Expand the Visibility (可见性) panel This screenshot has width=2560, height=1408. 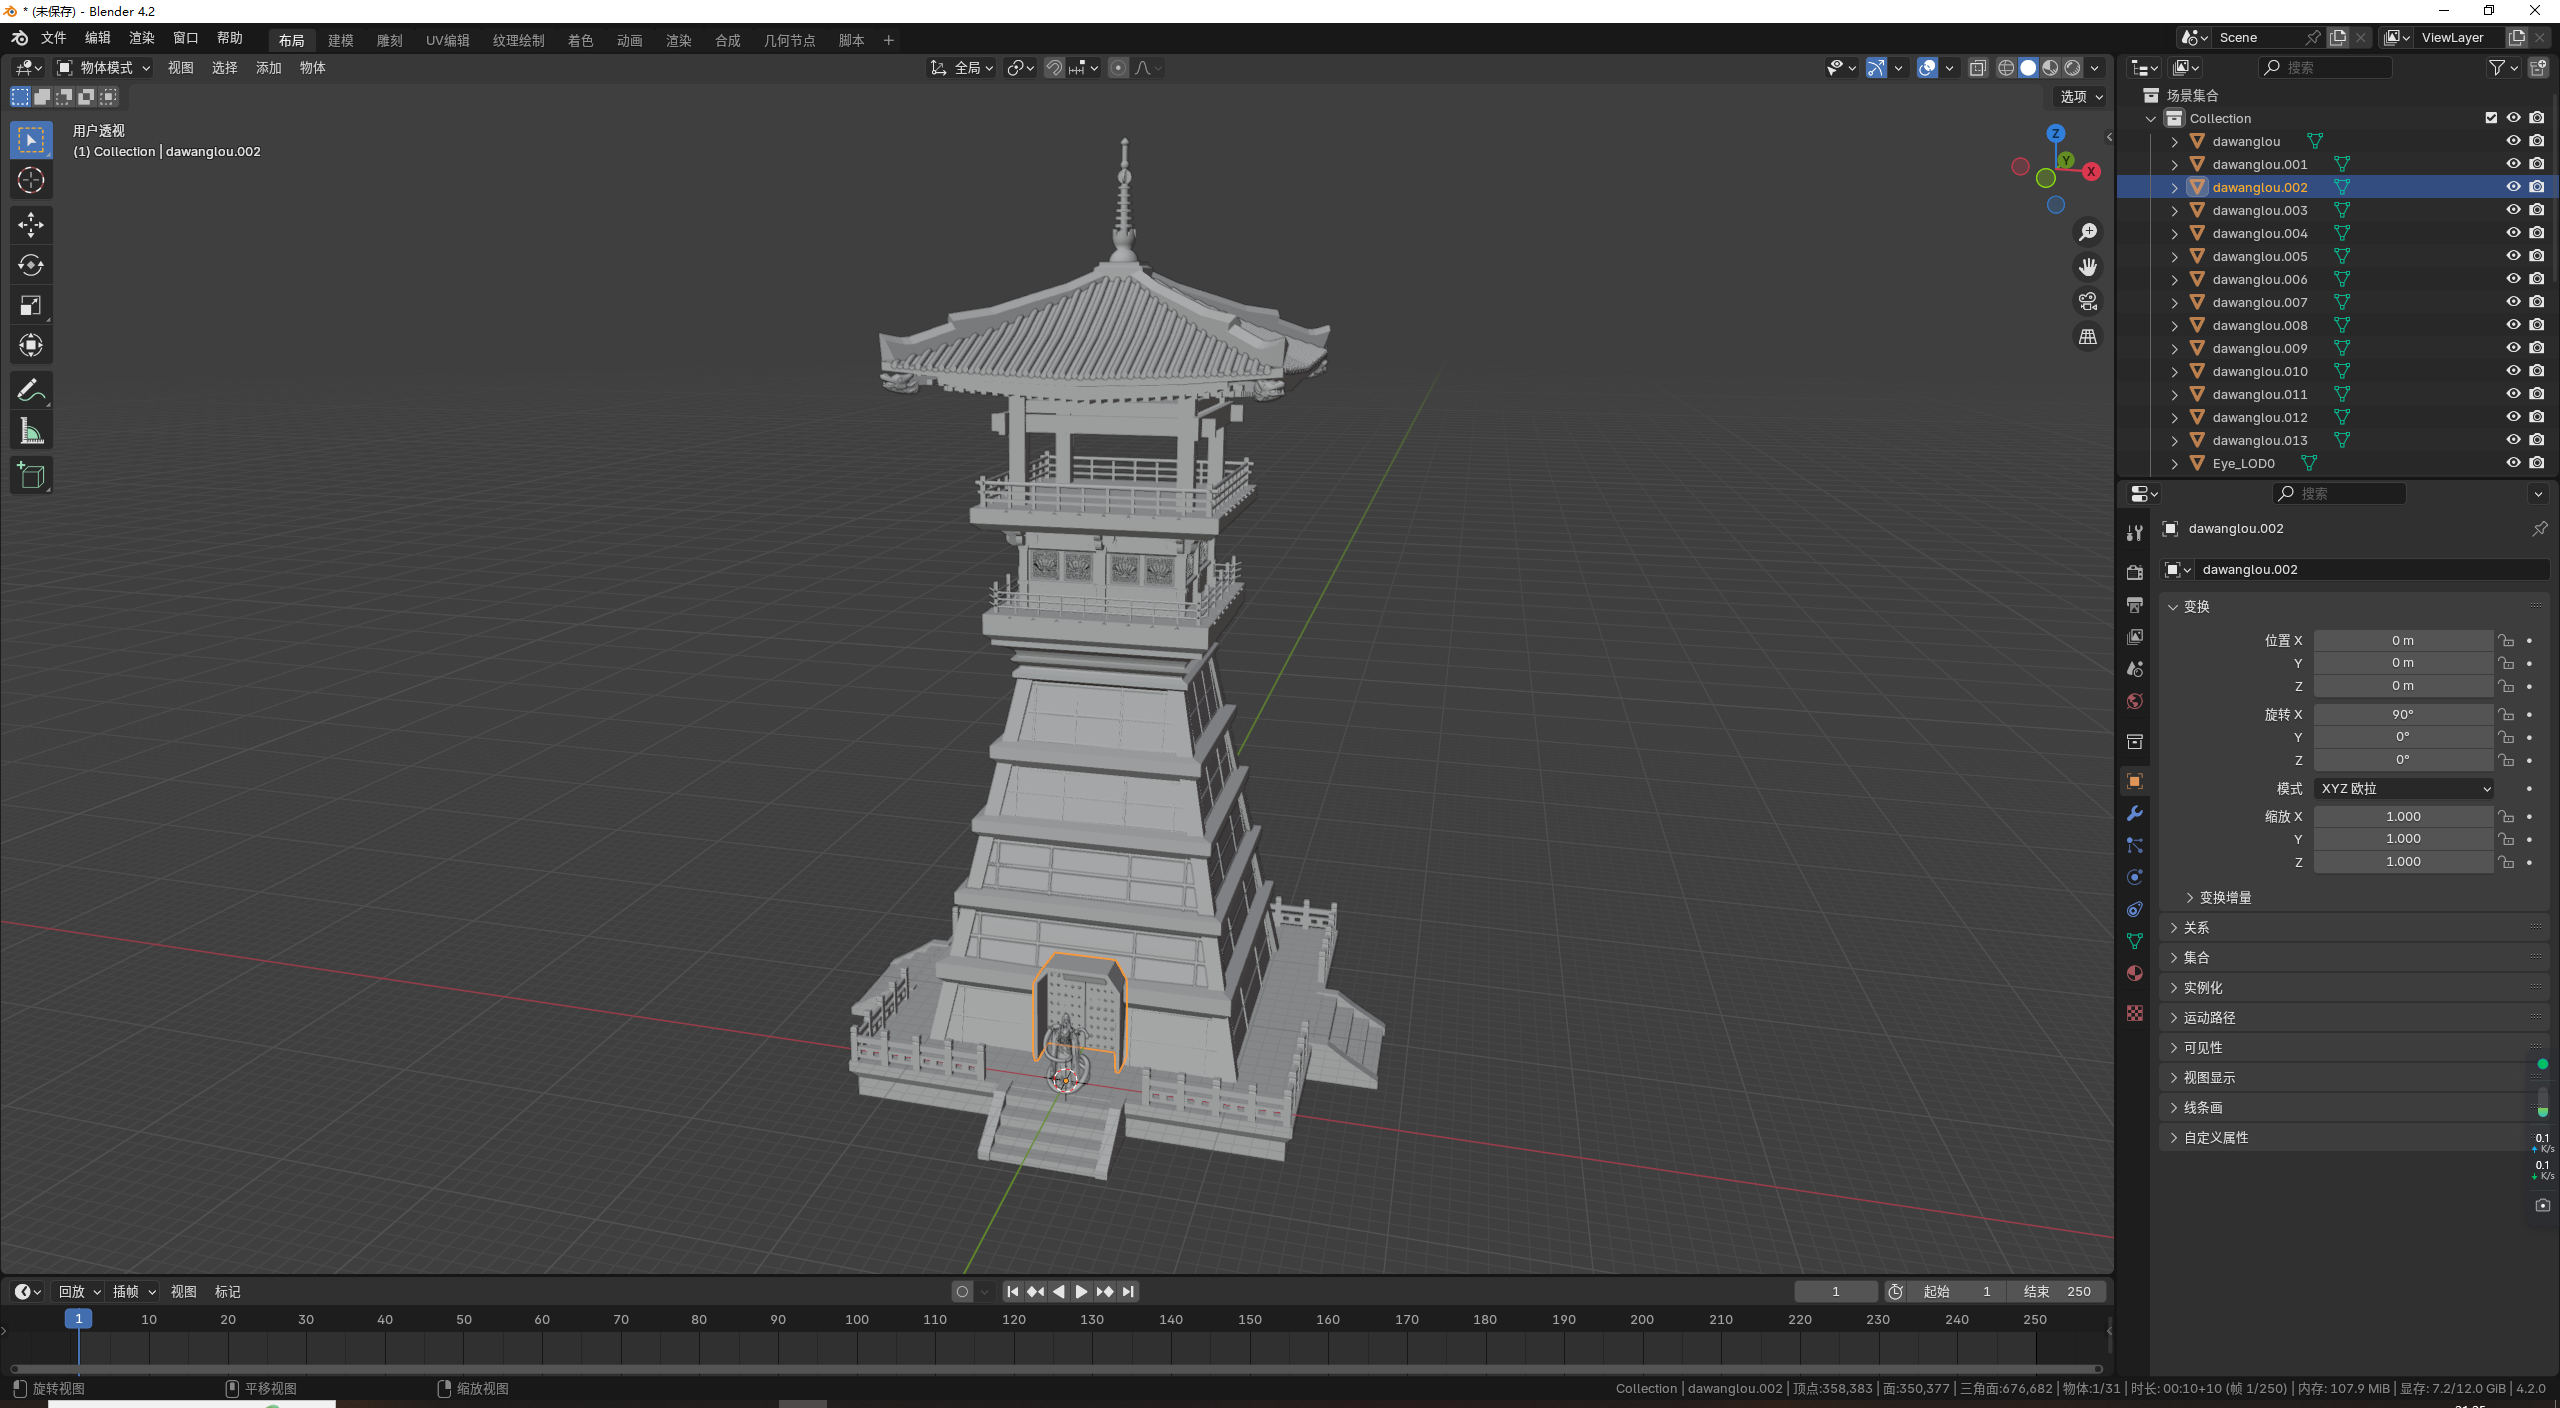(x=2203, y=1048)
